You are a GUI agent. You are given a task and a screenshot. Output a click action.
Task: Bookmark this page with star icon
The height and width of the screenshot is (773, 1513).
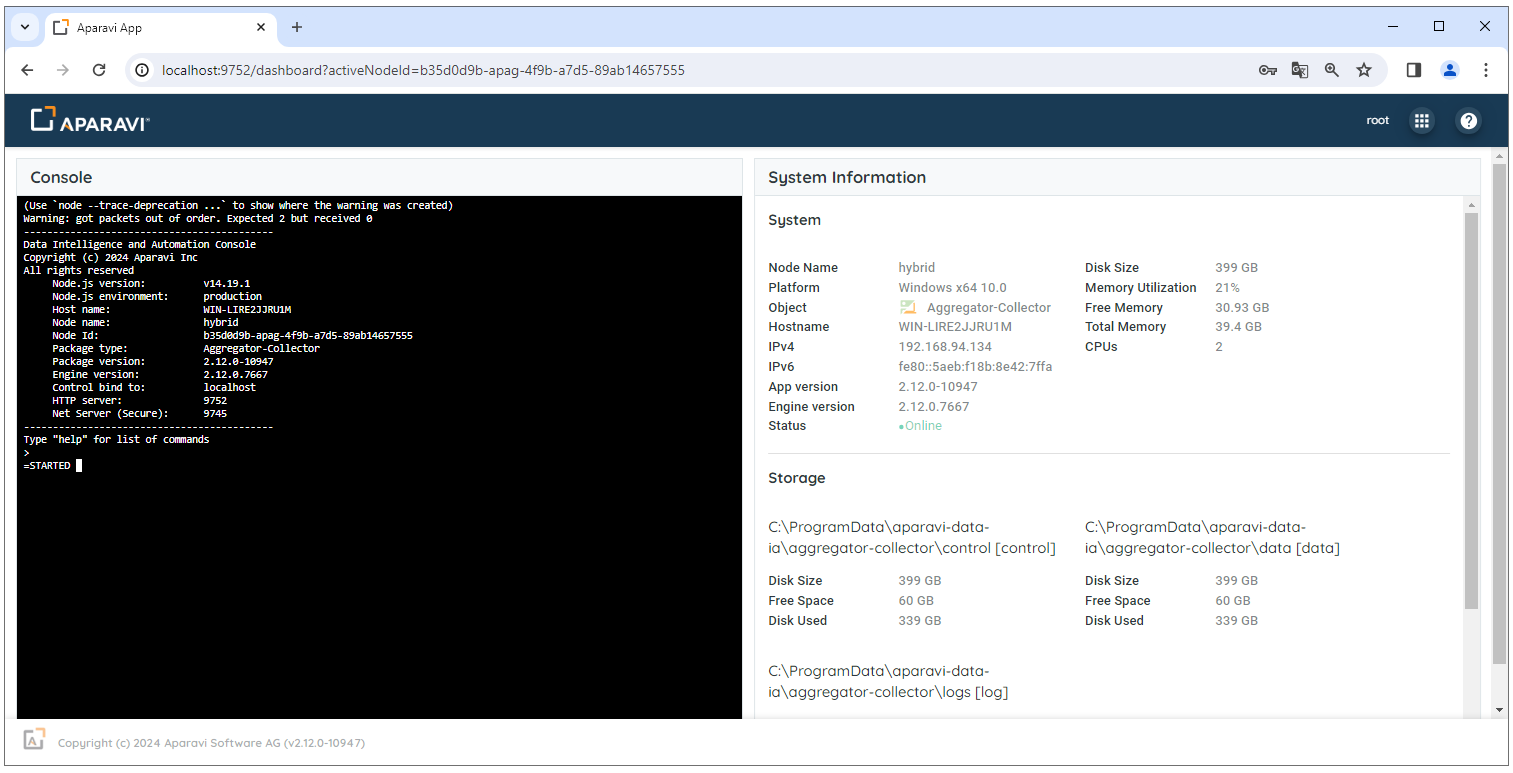click(x=1363, y=70)
